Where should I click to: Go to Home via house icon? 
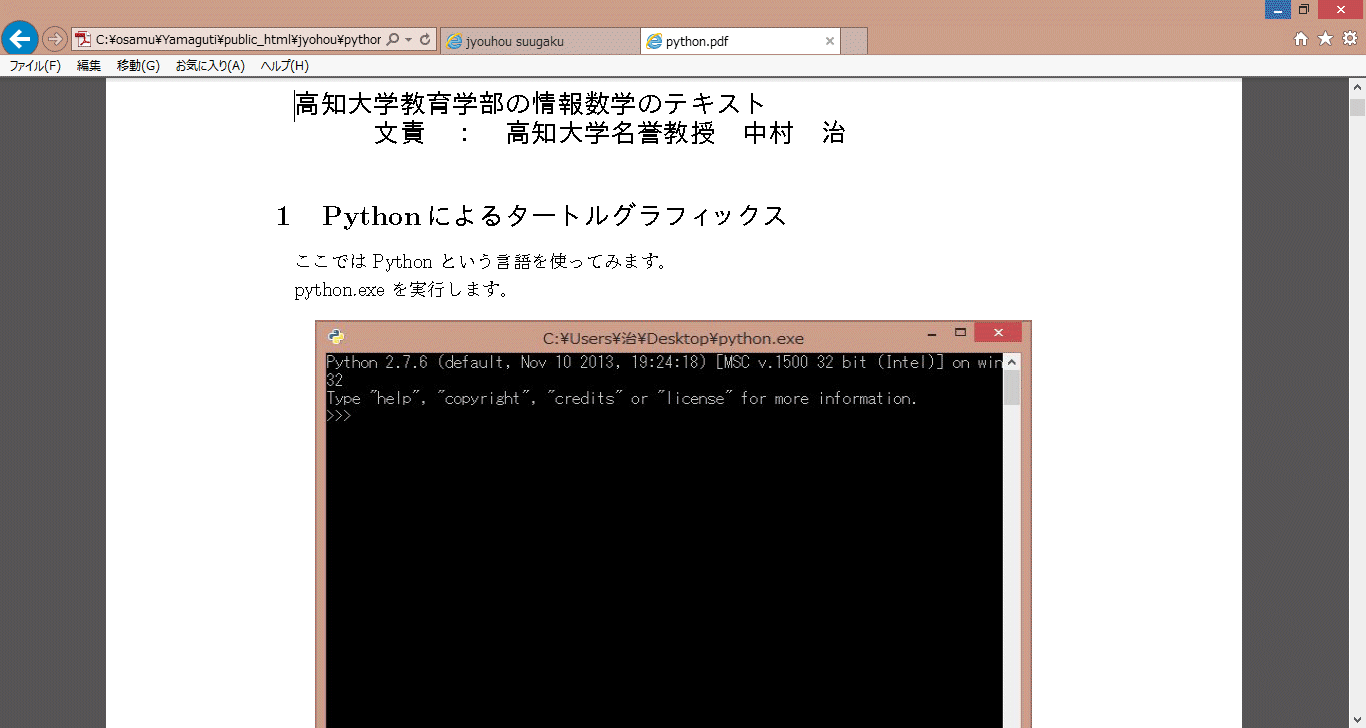(x=1301, y=39)
